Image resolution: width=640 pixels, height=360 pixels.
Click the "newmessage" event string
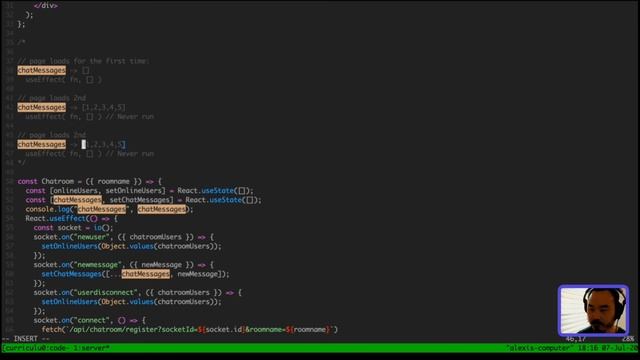click(x=98, y=264)
